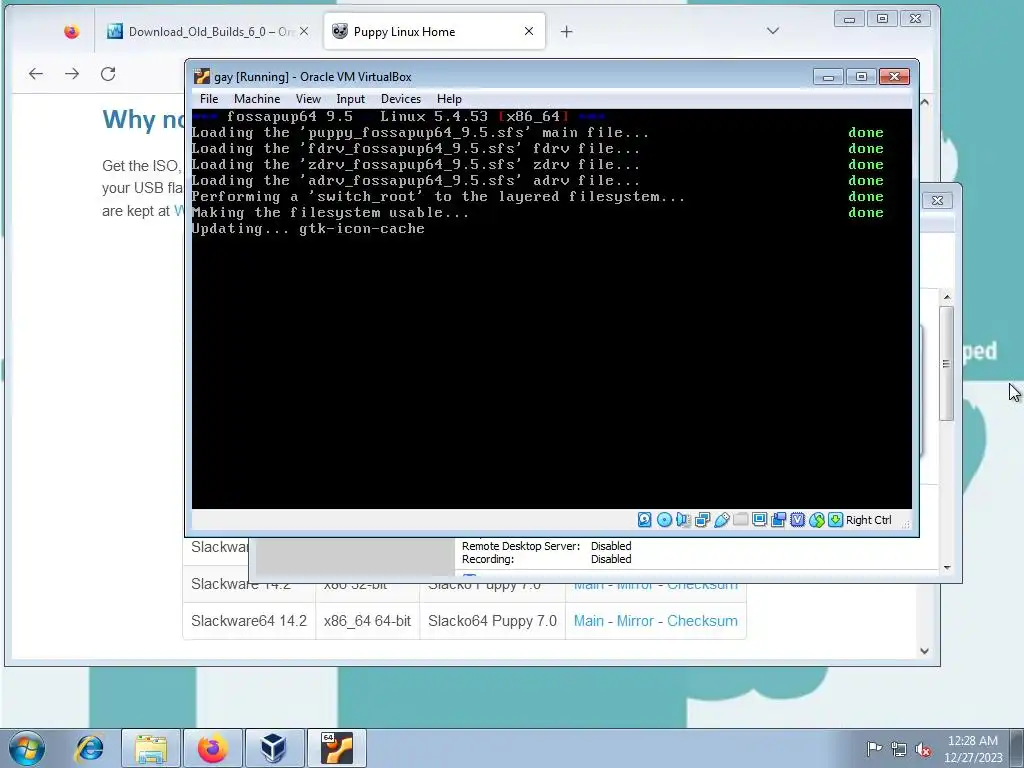Click the audio indicator icon in VM status bar
The height and width of the screenshot is (768, 1024).
coord(683,520)
